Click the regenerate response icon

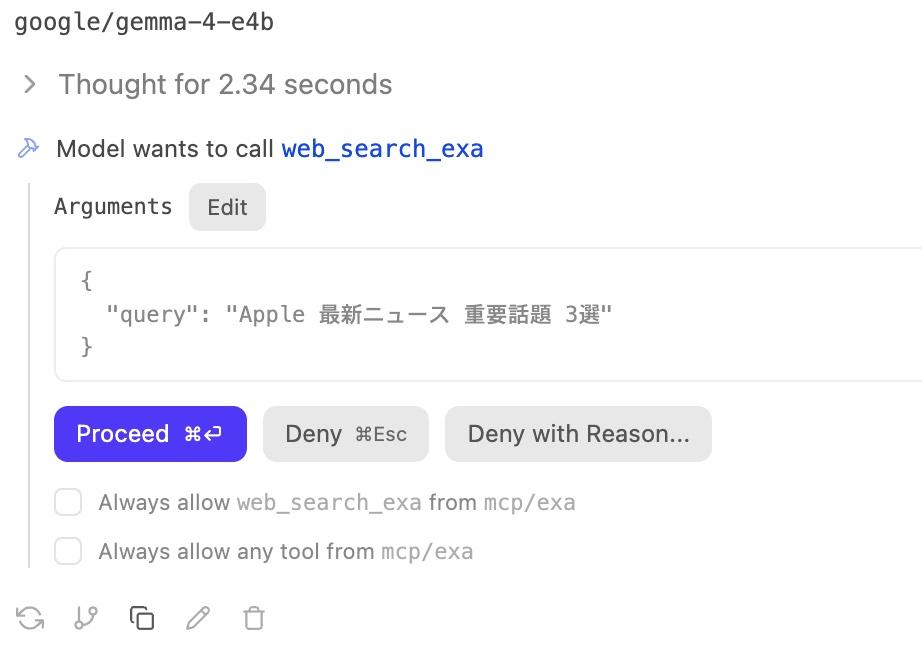30,618
